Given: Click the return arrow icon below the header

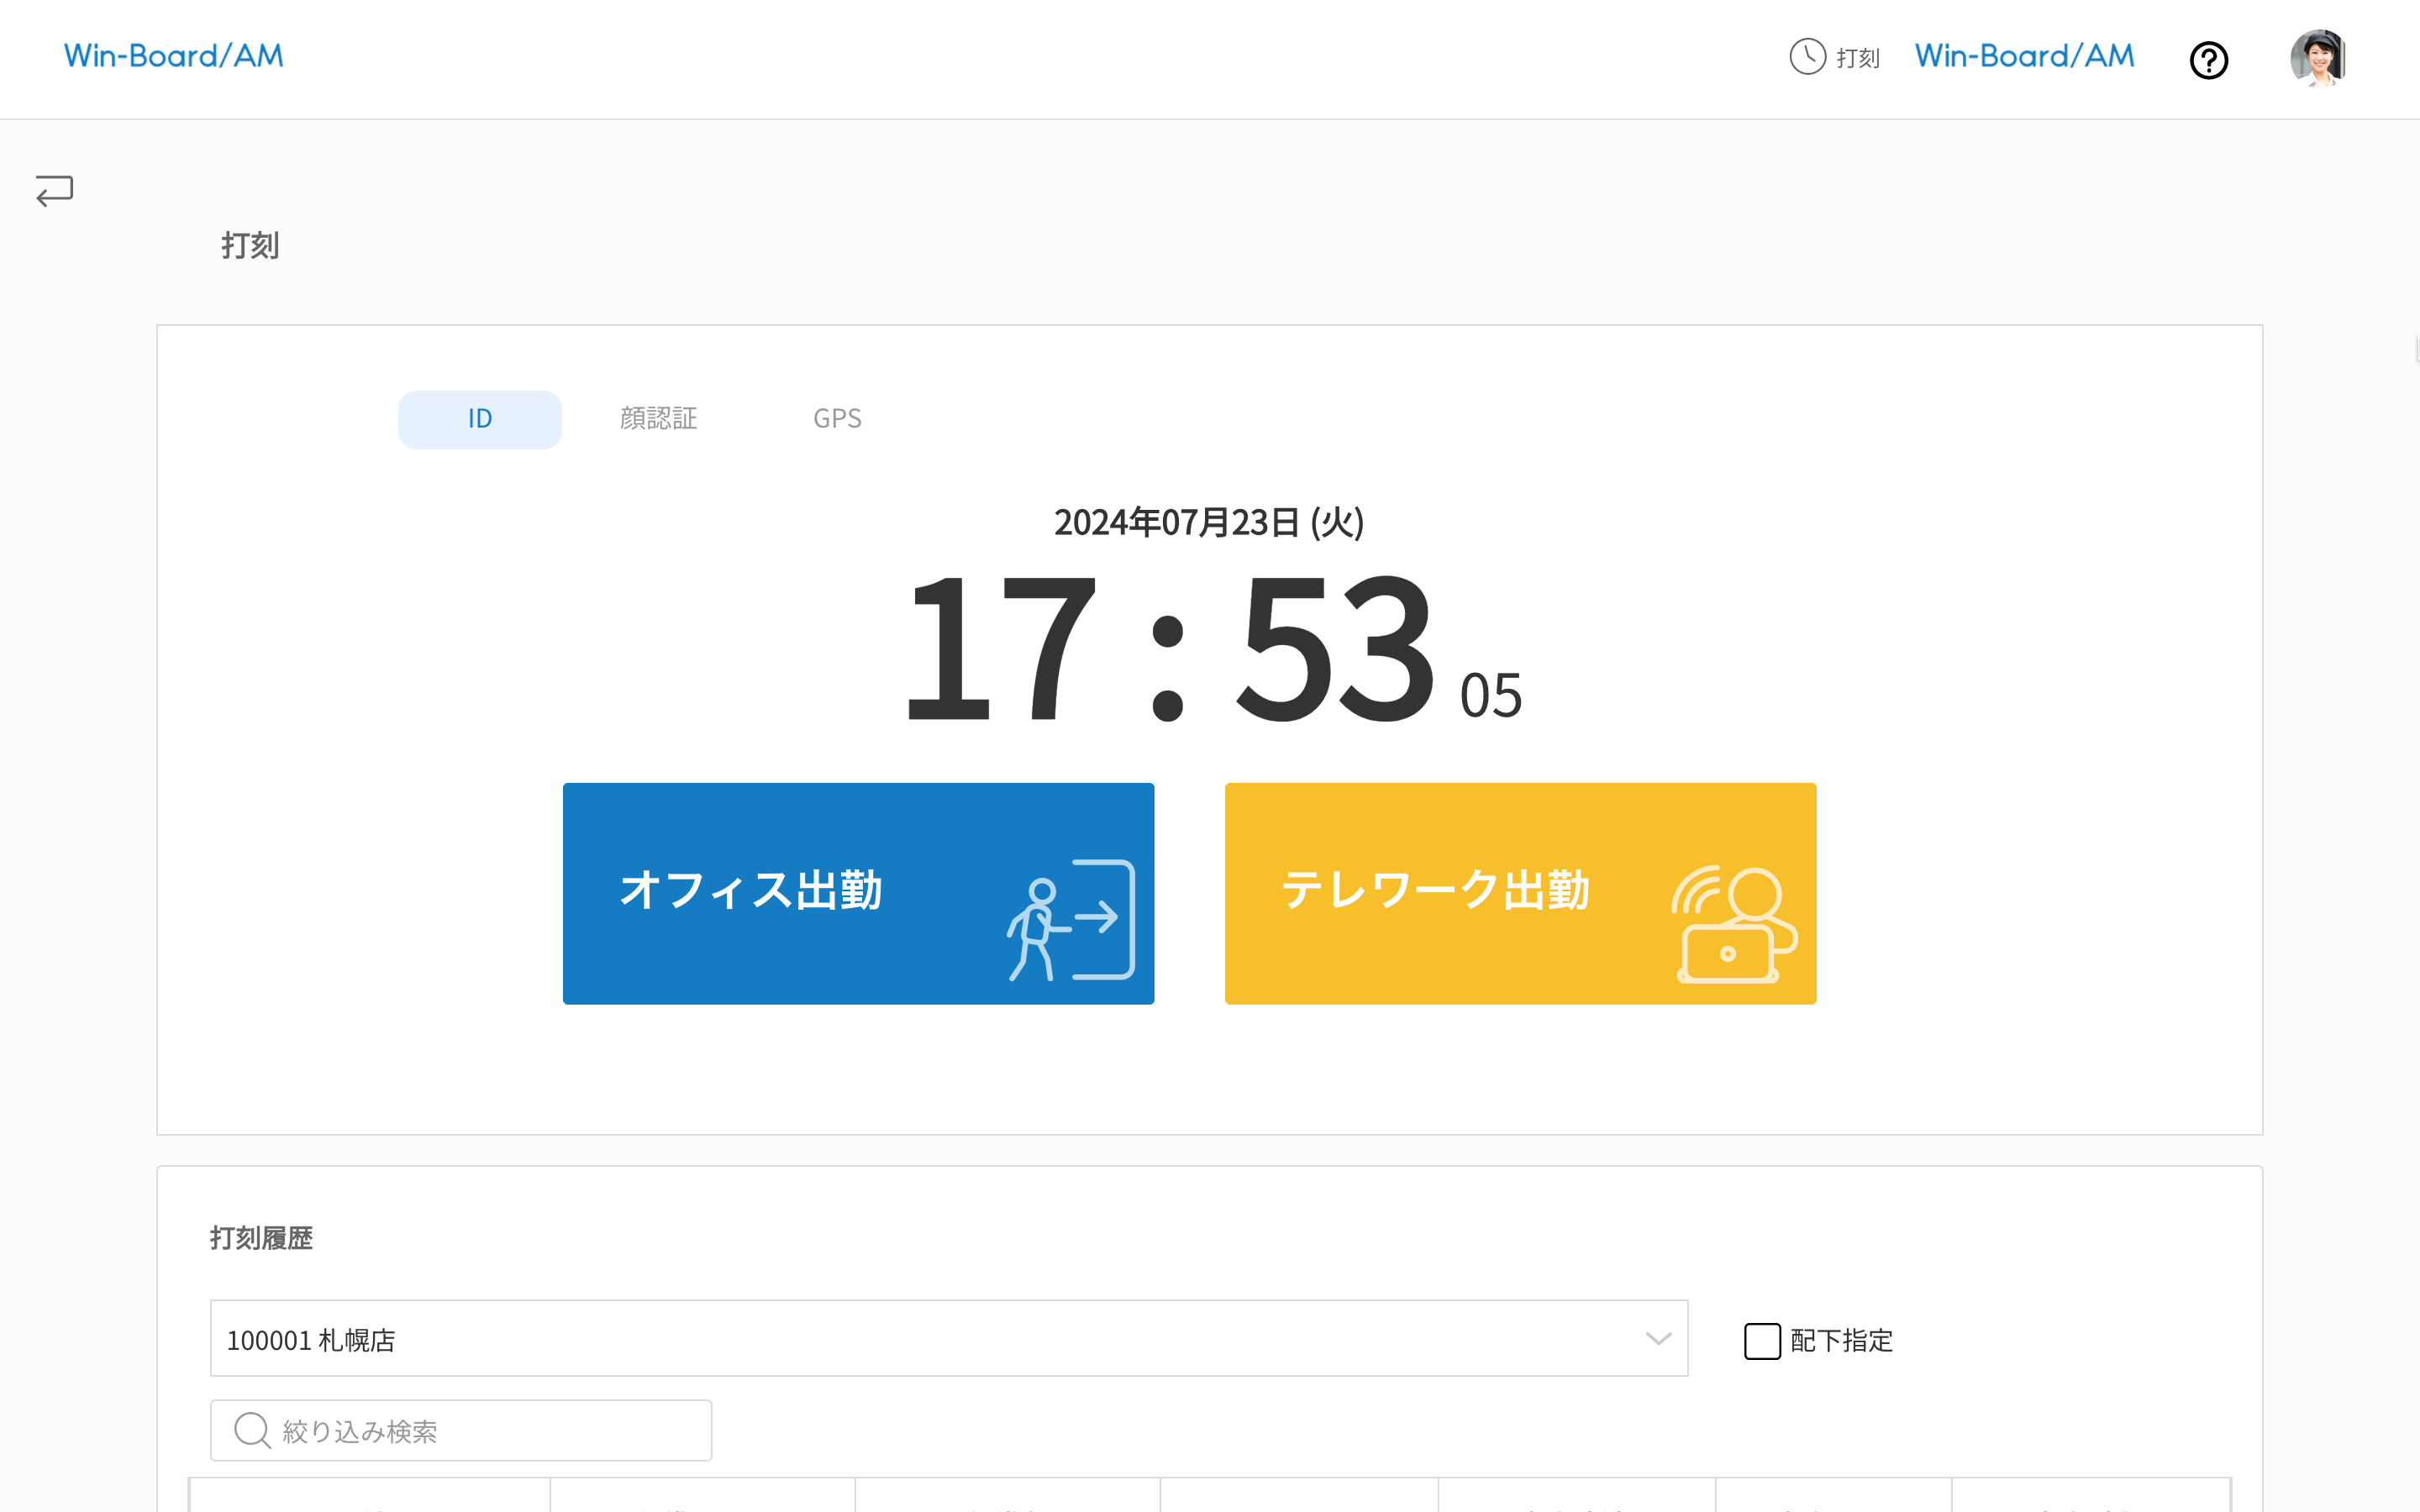Looking at the screenshot, I should click(x=52, y=190).
